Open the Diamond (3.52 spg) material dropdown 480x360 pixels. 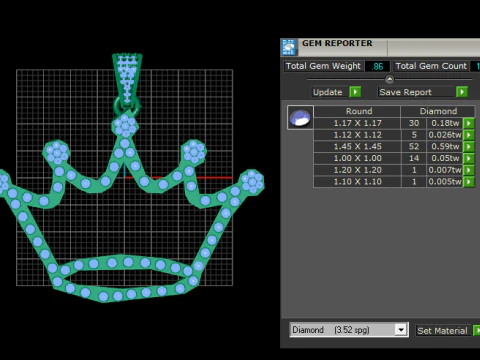click(x=401, y=330)
